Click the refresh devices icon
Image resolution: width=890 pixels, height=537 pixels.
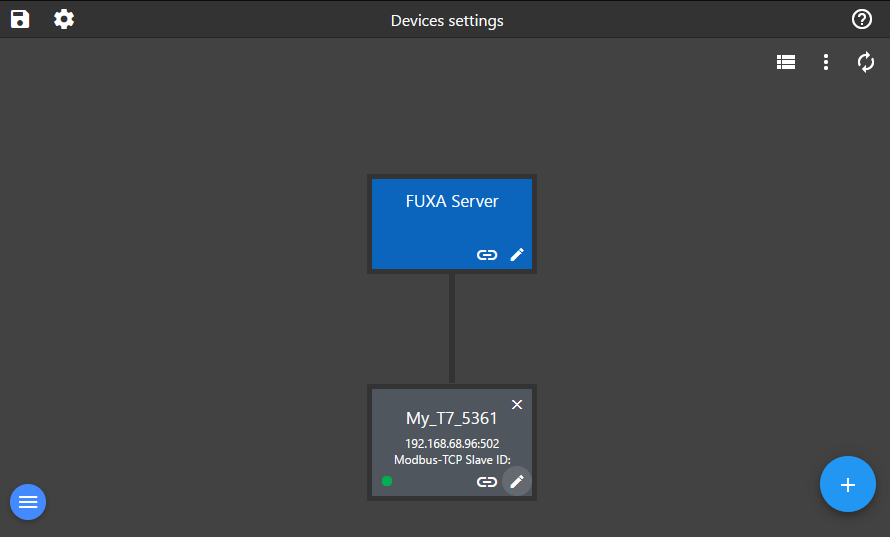(x=866, y=62)
